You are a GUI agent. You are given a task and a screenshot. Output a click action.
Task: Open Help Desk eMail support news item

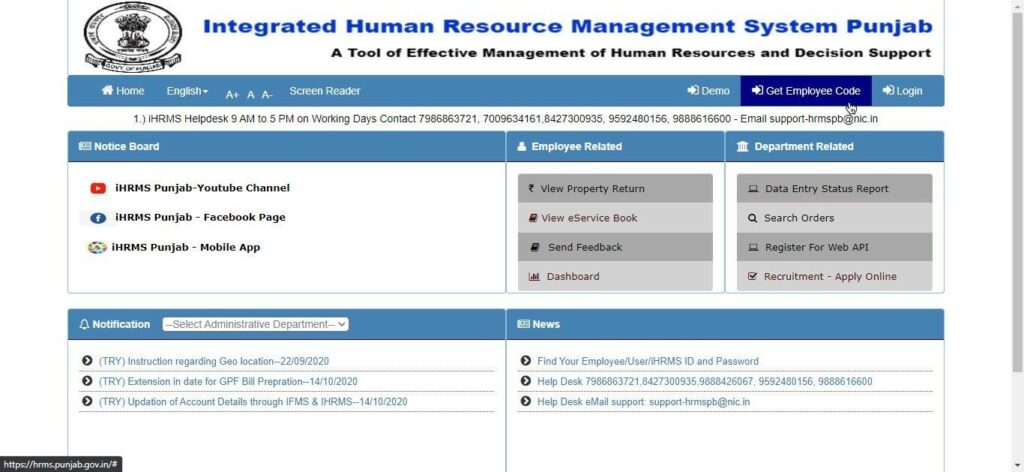643,401
